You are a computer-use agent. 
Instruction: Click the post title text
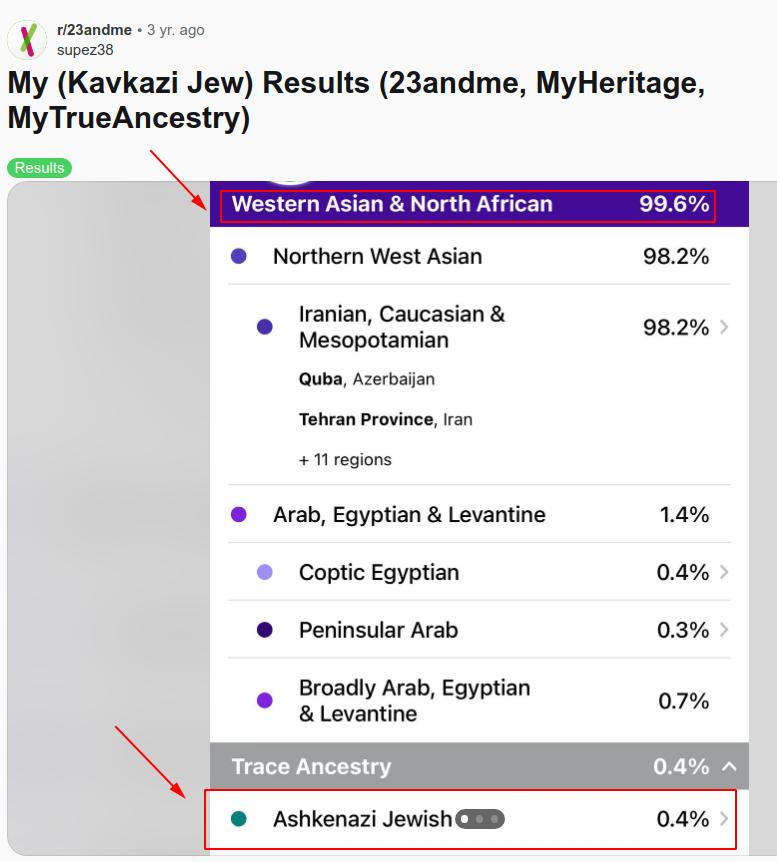coord(355,100)
